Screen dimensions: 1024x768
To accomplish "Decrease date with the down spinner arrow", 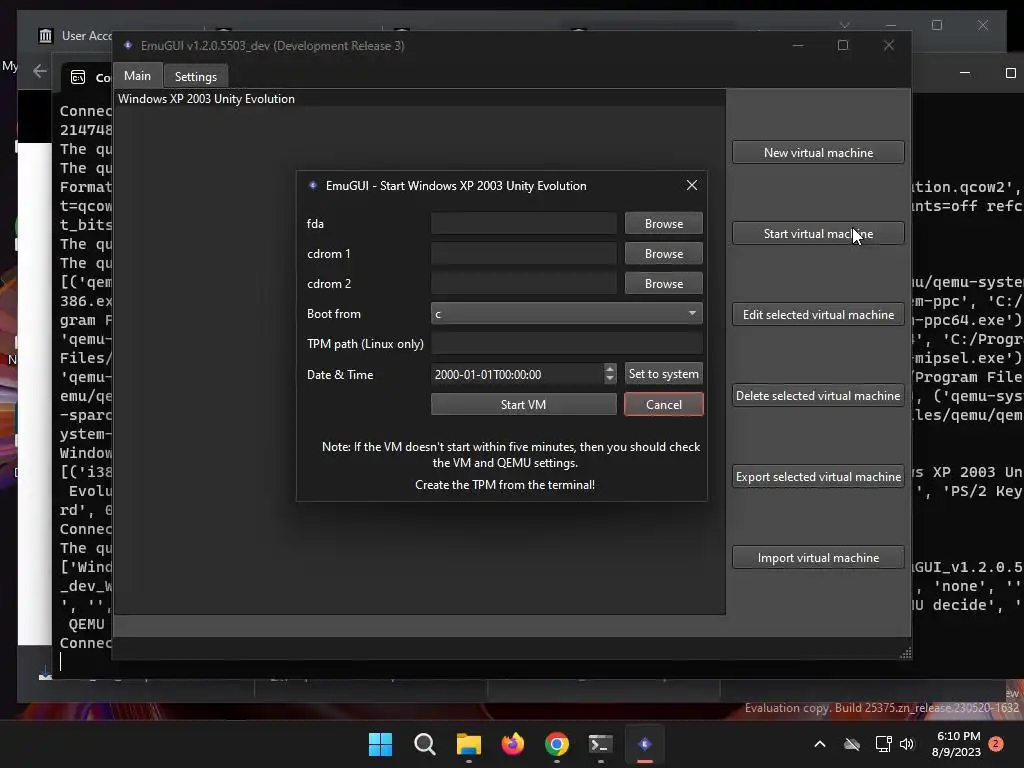I will (x=609, y=379).
